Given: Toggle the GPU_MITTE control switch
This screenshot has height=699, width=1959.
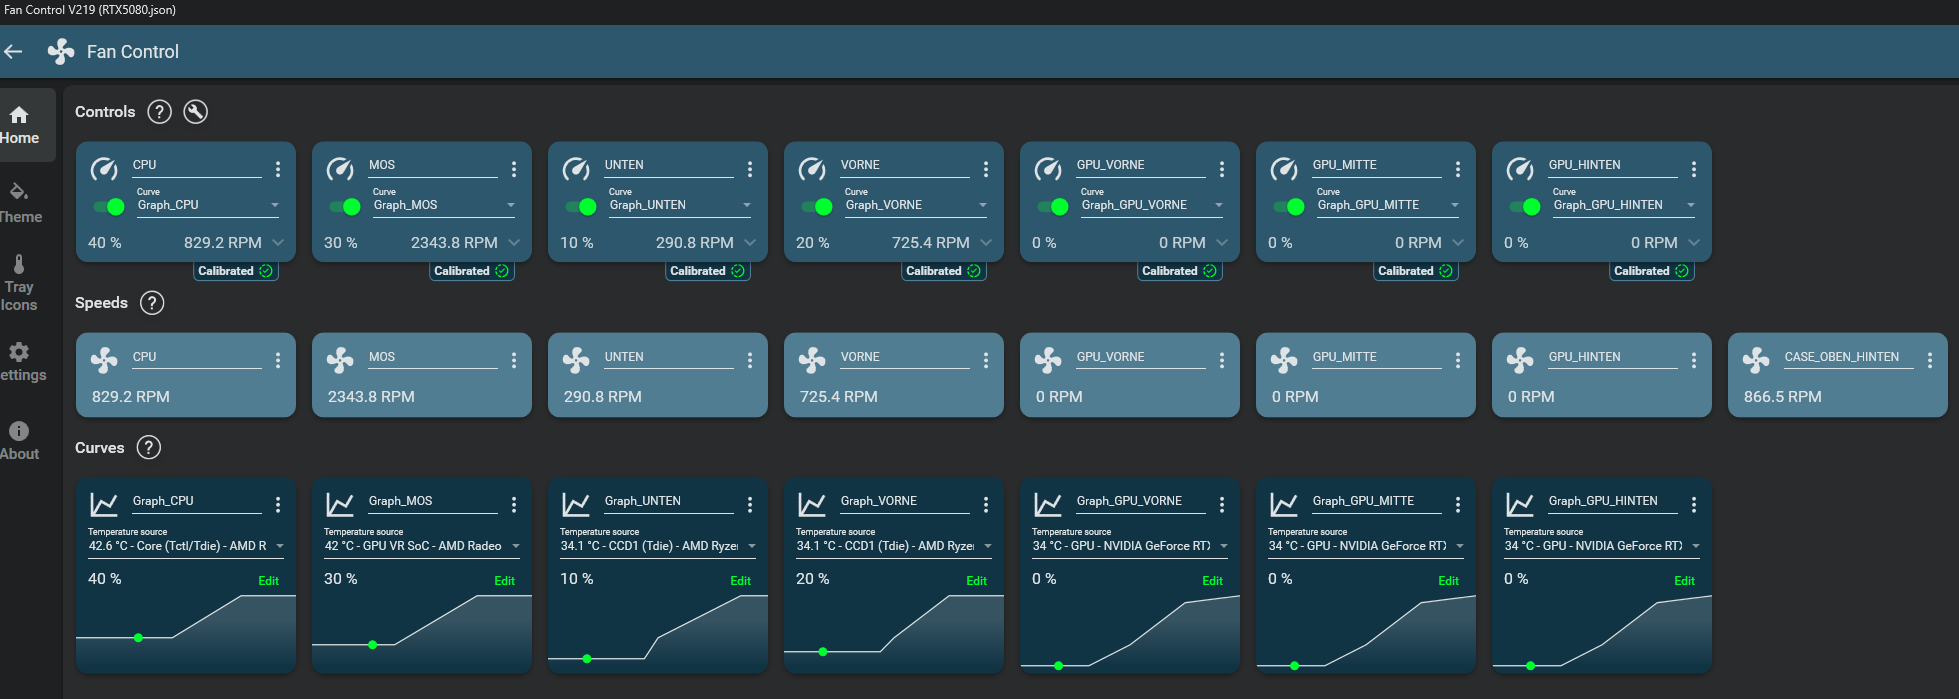Looking at the screenshot, I should pos(1288,207).
